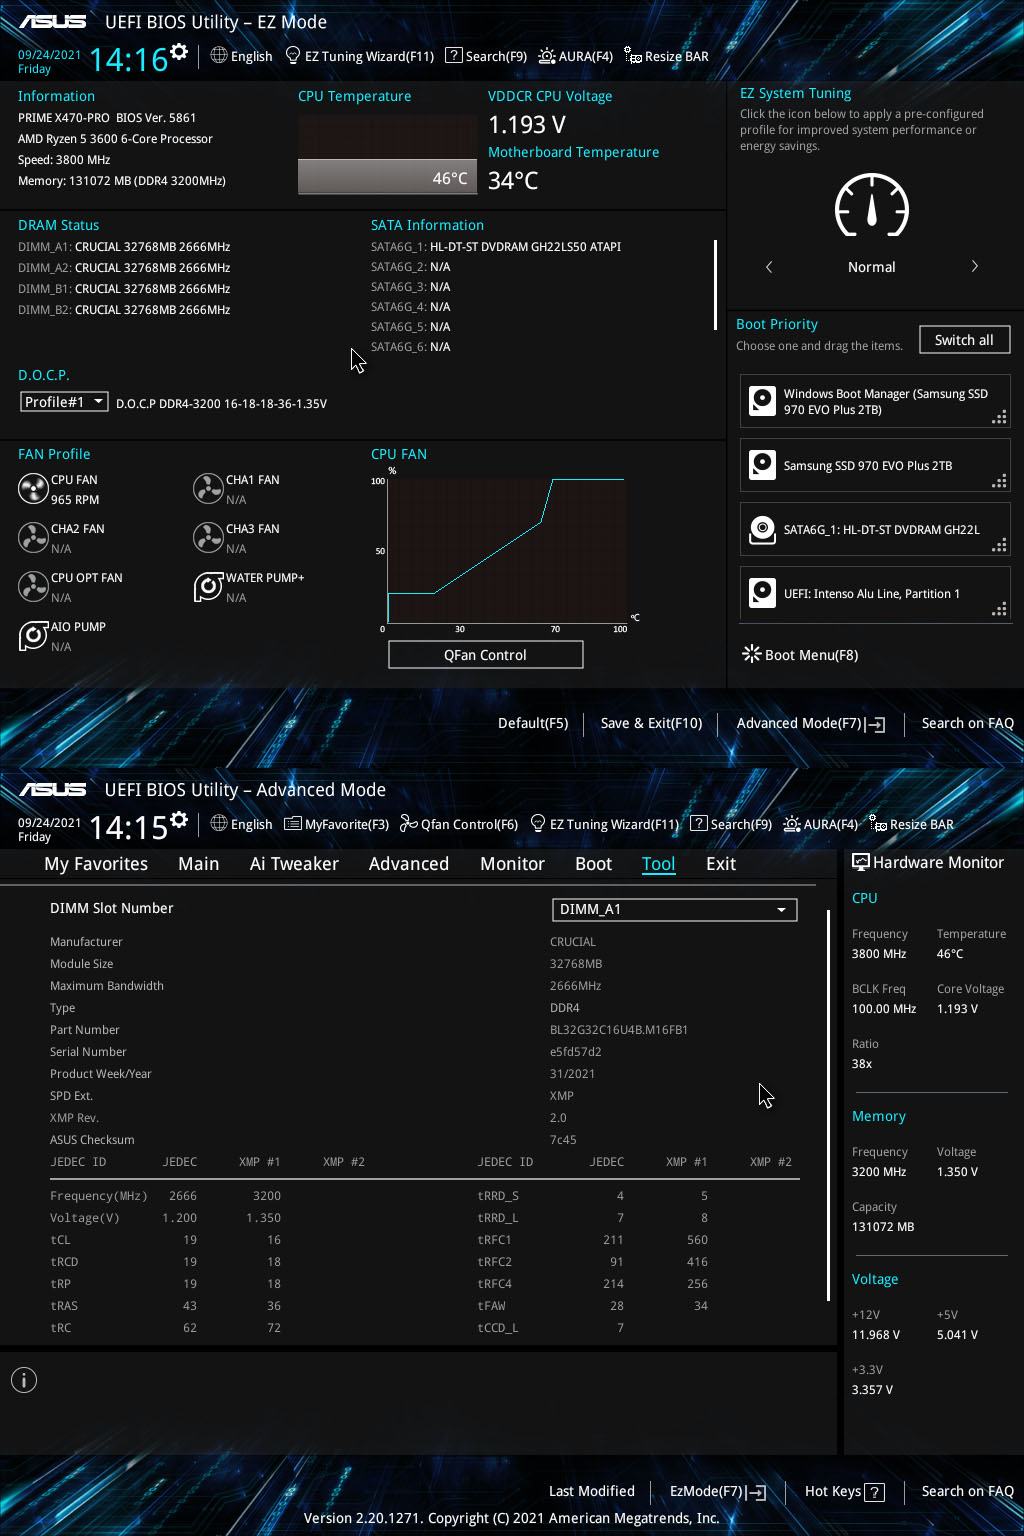Click the AIO PUMP icon

(33, 636)
